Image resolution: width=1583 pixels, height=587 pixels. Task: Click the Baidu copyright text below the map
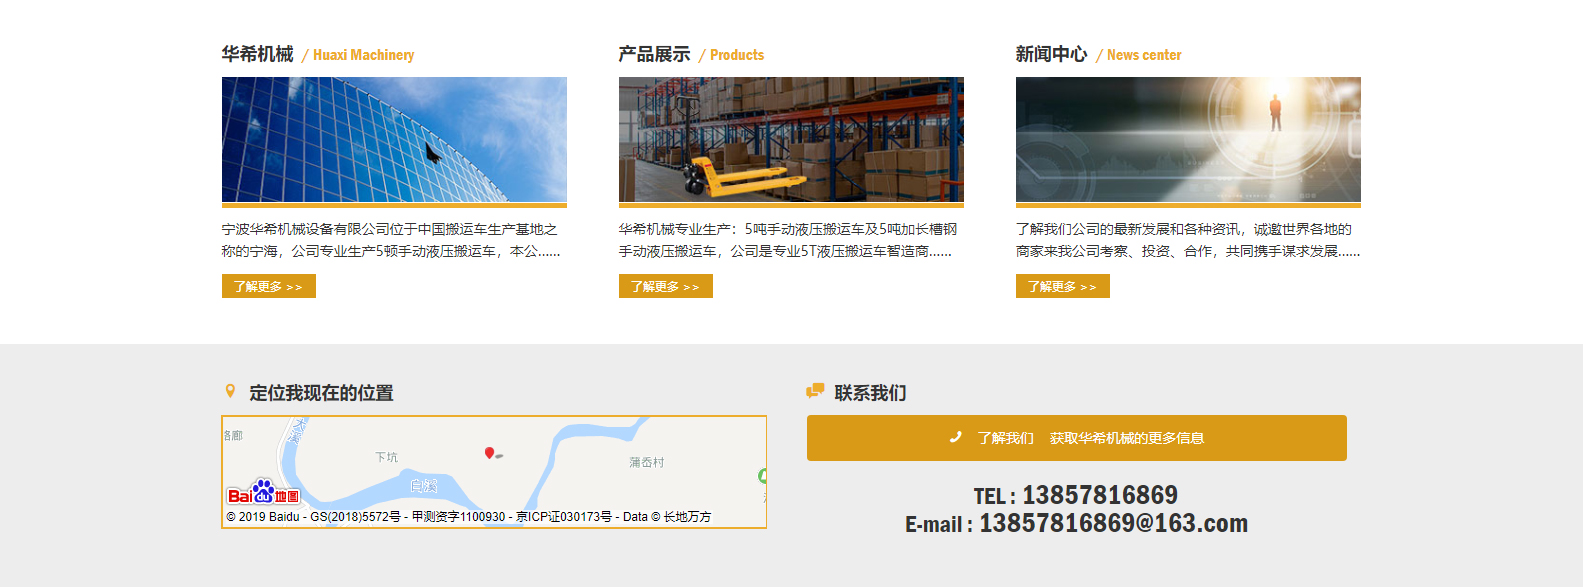468,517
